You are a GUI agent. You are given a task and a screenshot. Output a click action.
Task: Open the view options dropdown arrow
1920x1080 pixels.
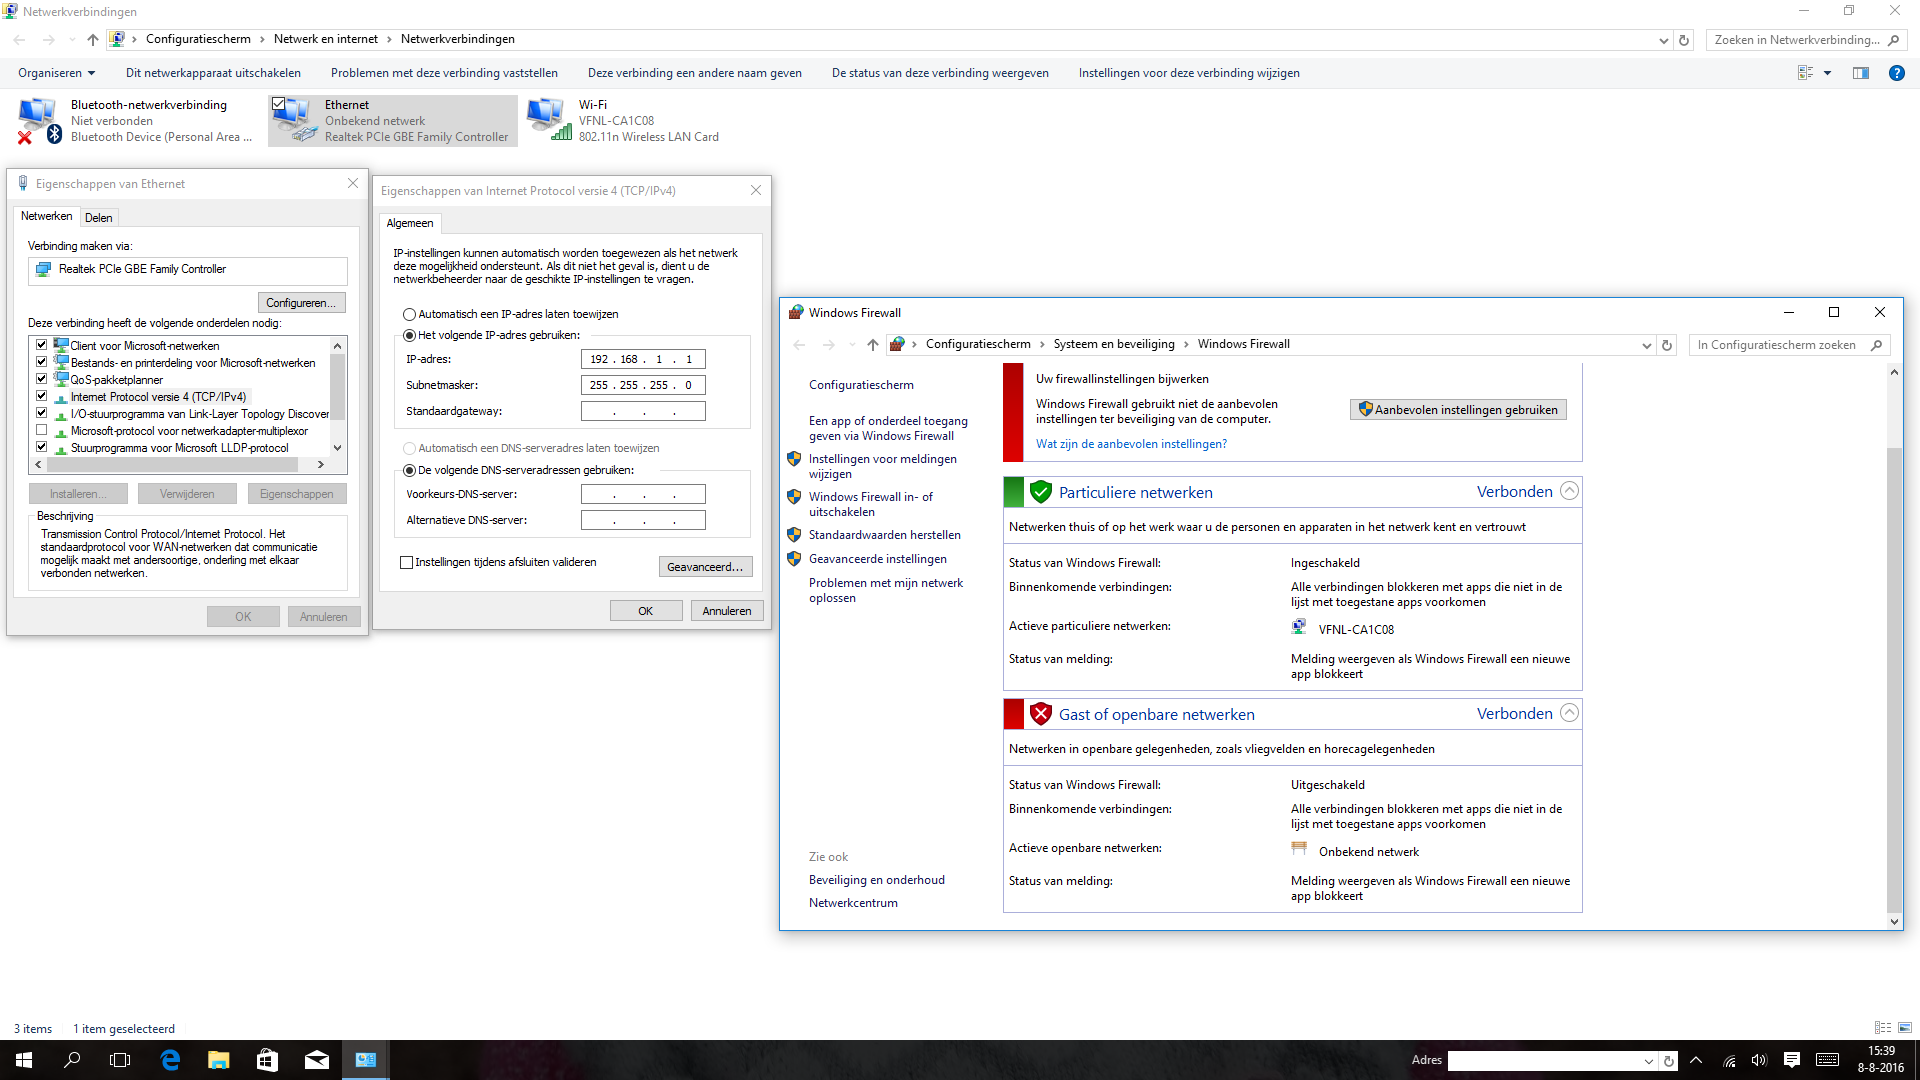coord(1827,73)
